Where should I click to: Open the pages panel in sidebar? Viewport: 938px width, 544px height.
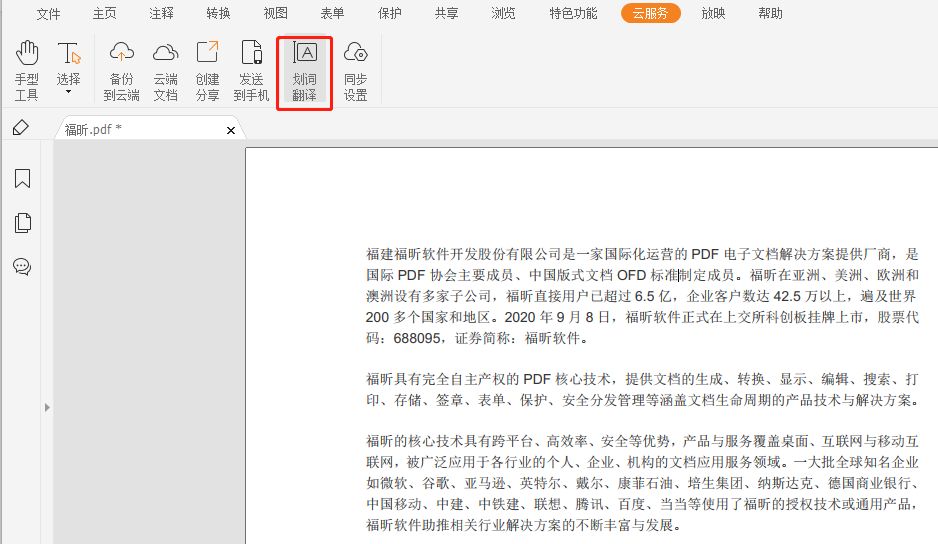(22, 223)
